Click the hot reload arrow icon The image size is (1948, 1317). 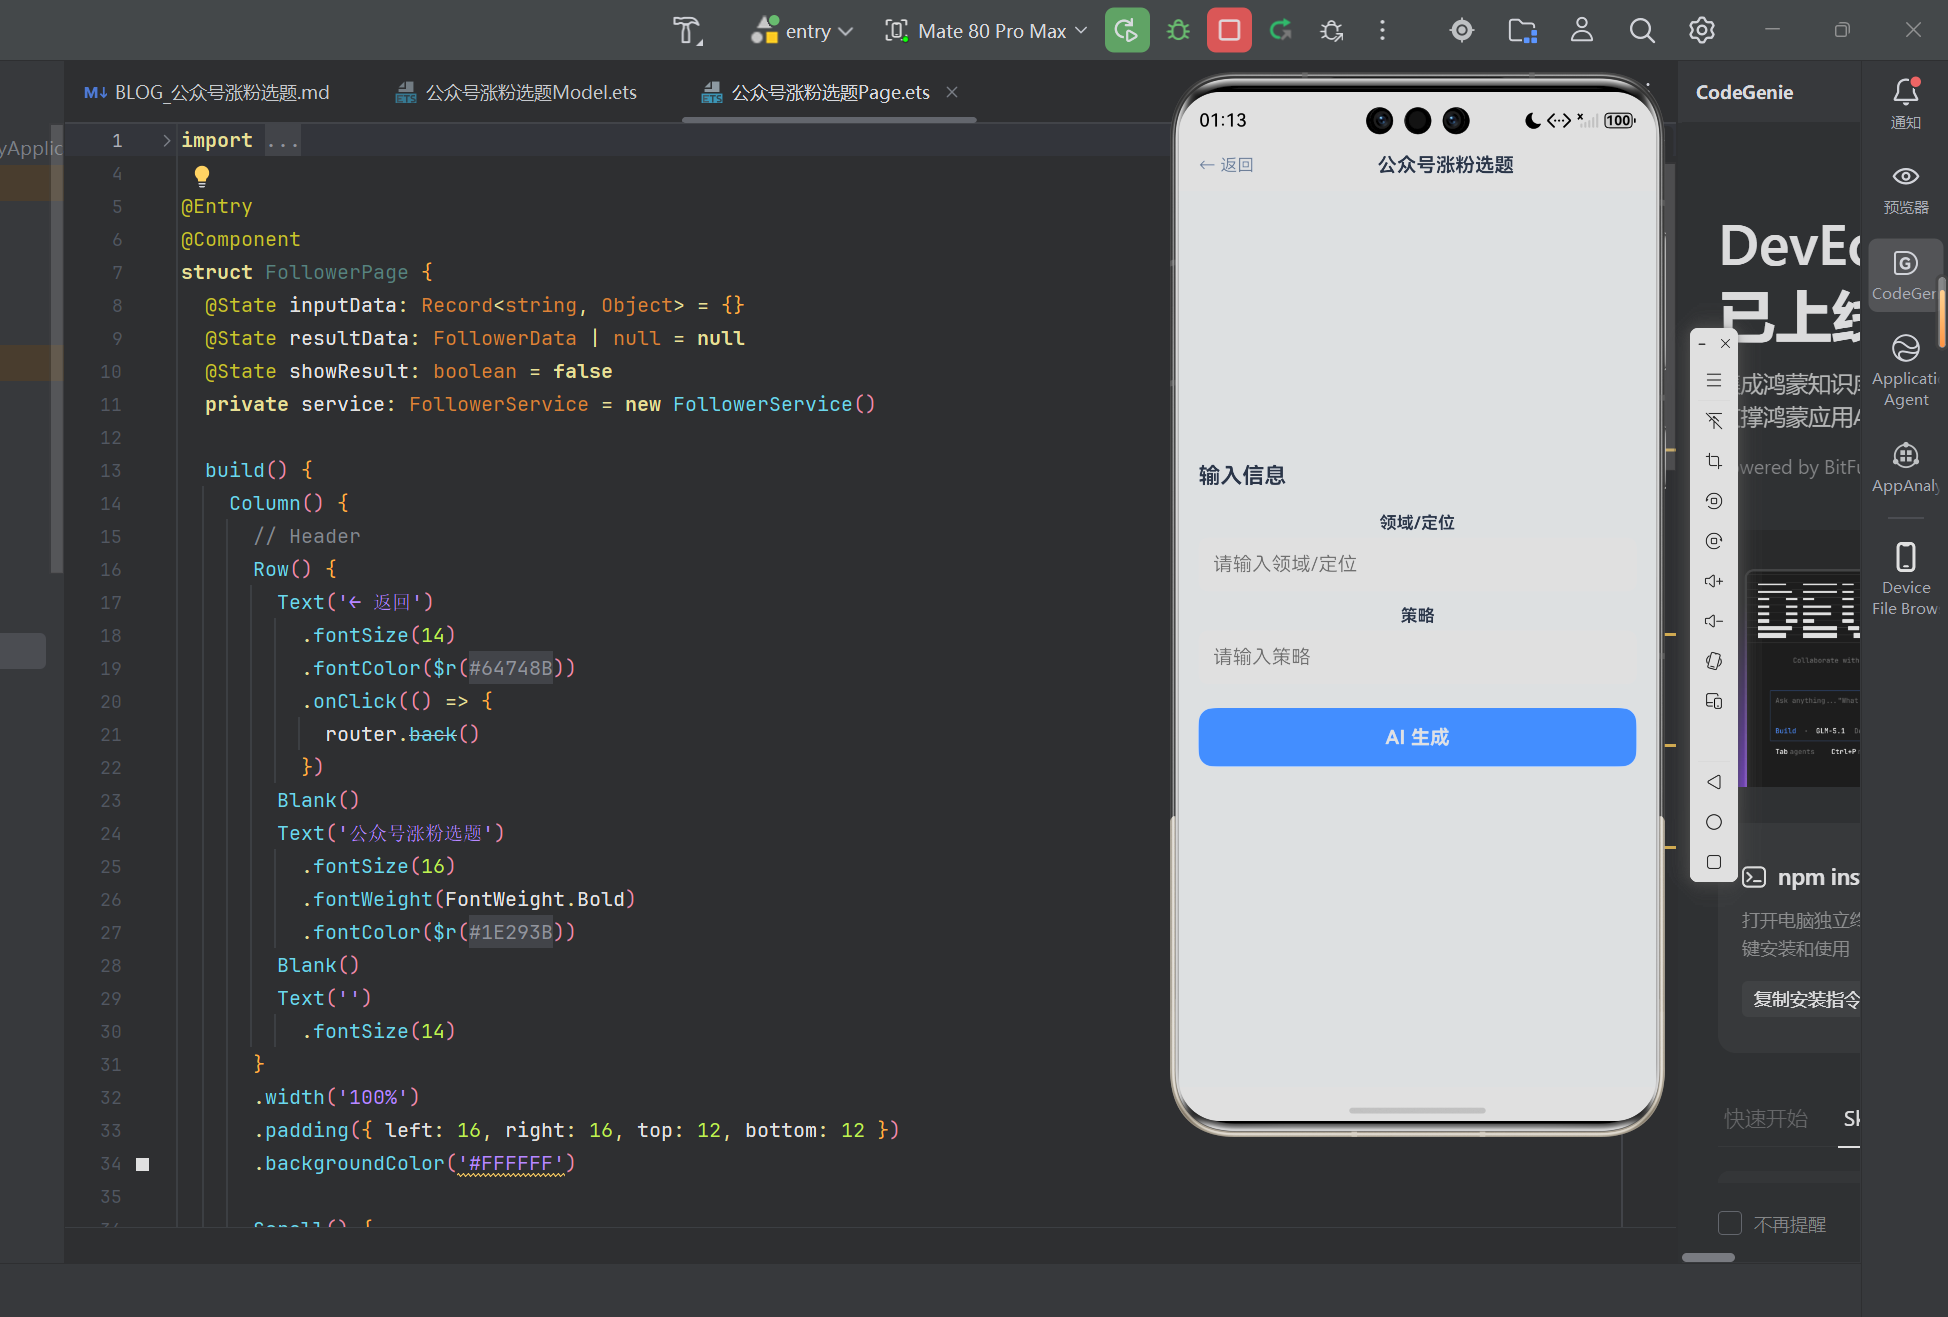pyautogui.click(x=1281, y=31)
